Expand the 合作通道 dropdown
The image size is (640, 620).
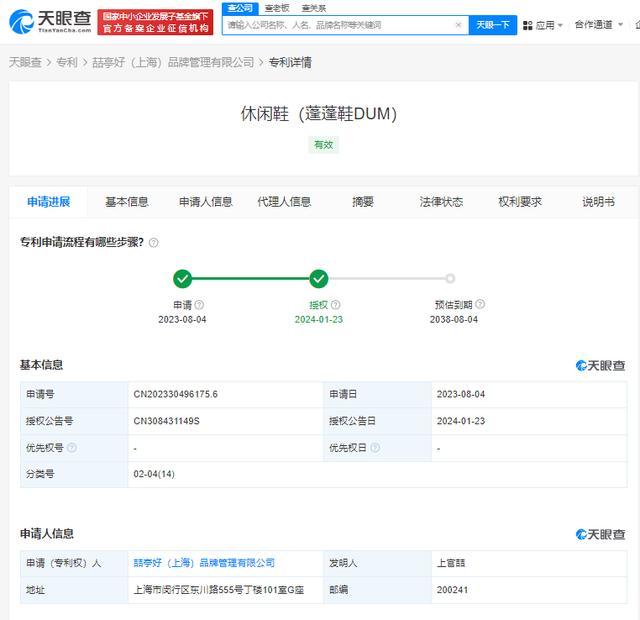pyautogui.click(x=598, y=25)
